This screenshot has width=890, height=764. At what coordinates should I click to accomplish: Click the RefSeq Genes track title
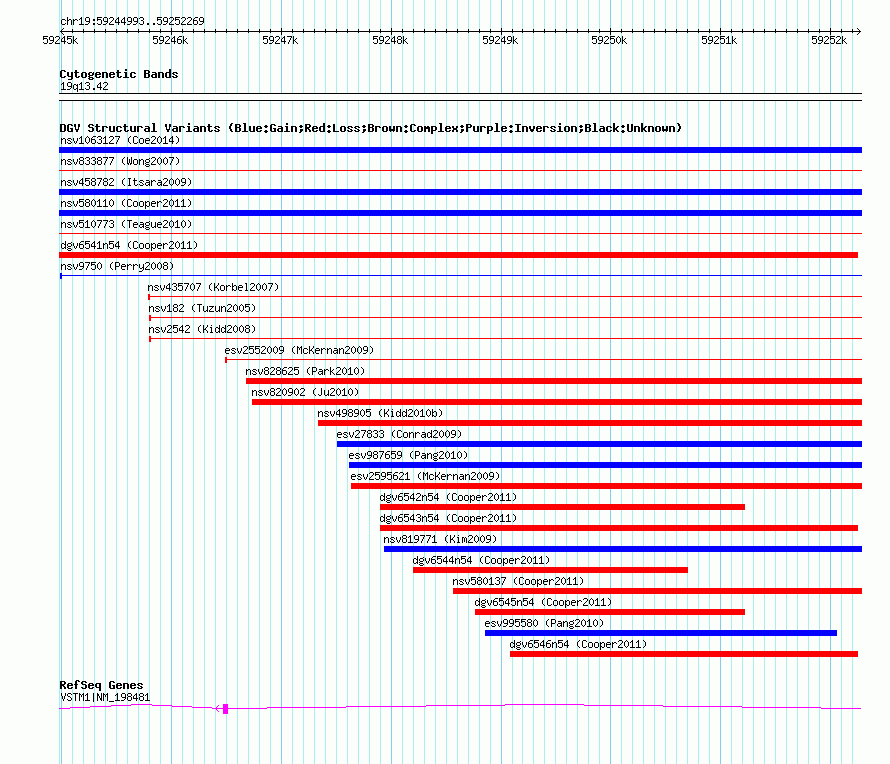(101, 685)
